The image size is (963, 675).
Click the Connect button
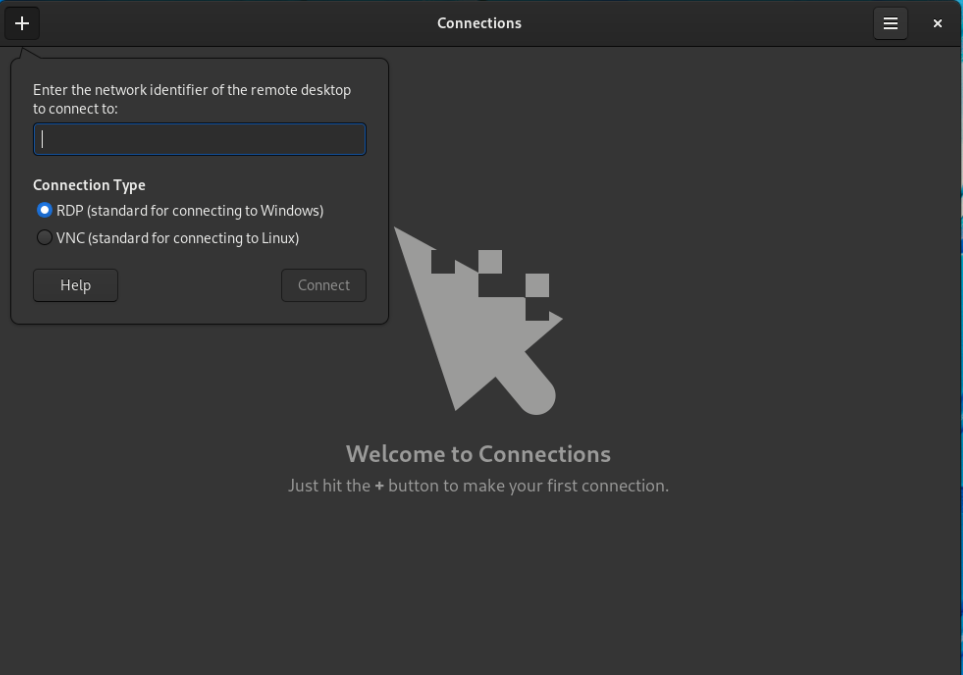[x=324, y=286]
